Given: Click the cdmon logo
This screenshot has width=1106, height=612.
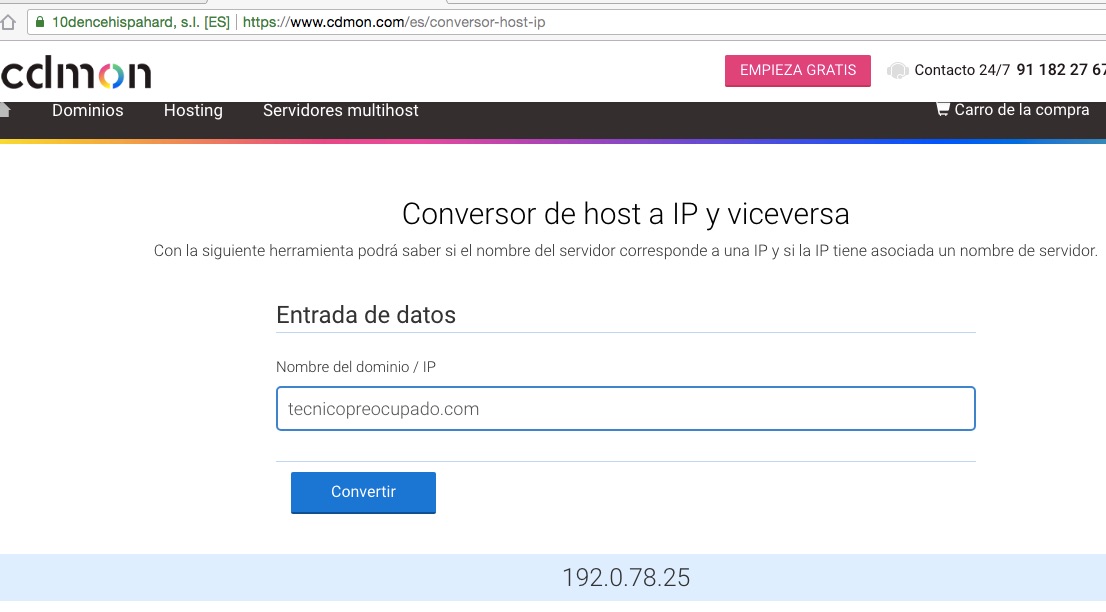Looking at the screenshot, I should coord(76,73).
